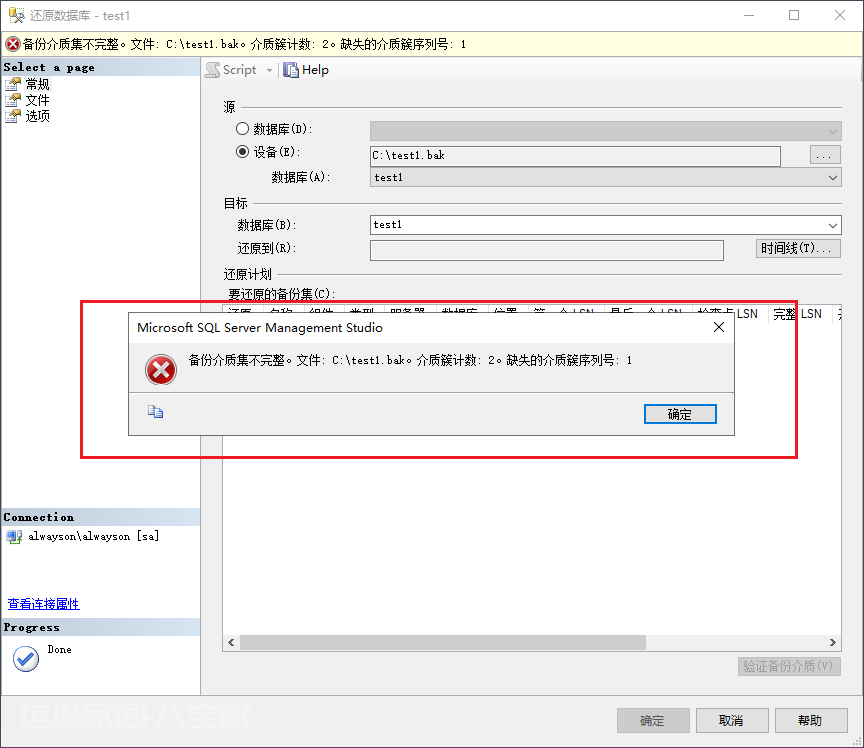Switch to the 文件 page

click(x=37, y=100)
